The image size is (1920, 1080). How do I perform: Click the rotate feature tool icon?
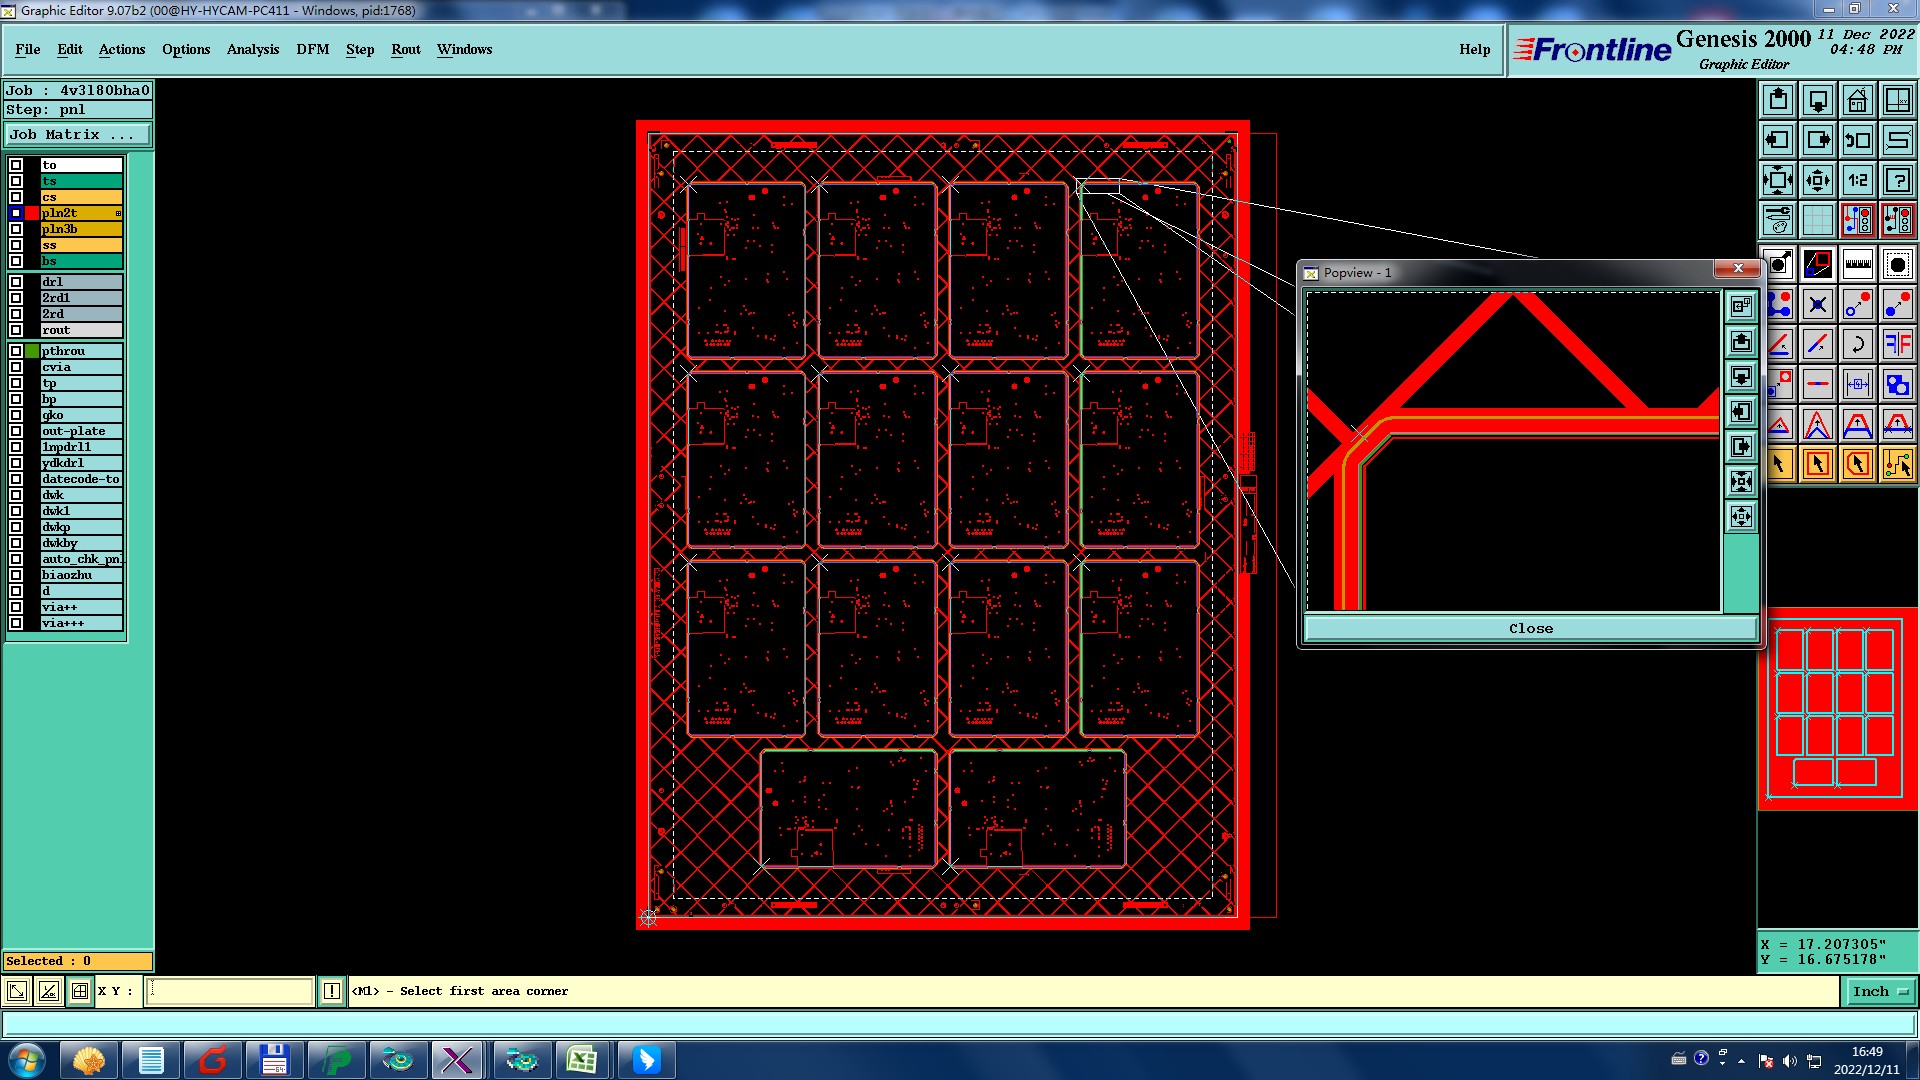click(1857, 345)
